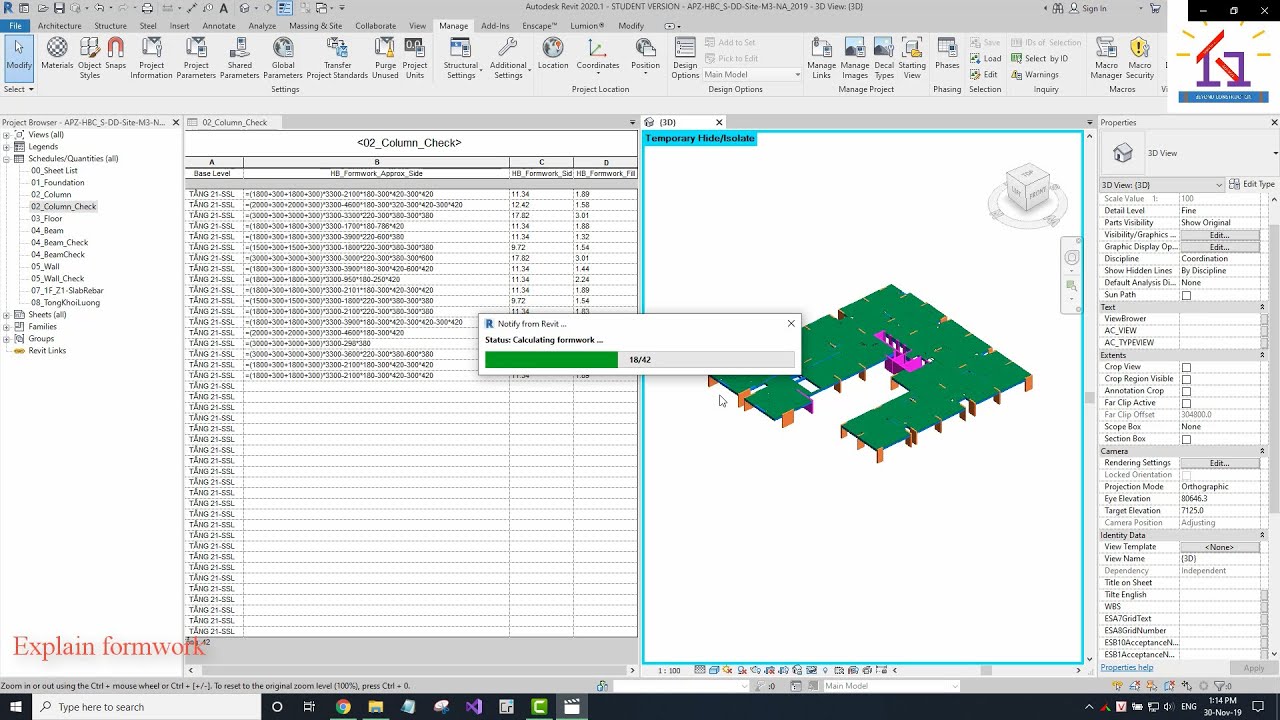Viewport: 1280px width, 720px height.
Task: Open the Properties help link
Action: 1126,668
